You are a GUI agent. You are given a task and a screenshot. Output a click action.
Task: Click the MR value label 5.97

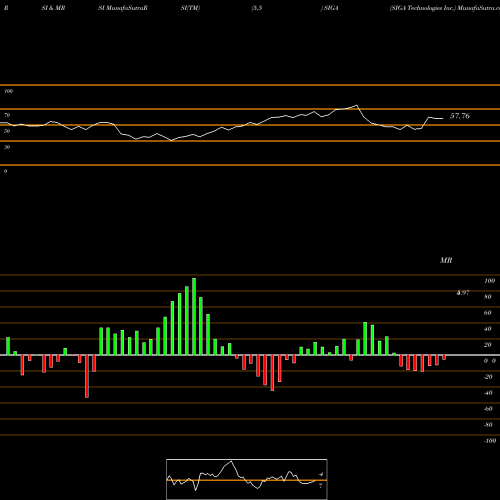point(463,293)
